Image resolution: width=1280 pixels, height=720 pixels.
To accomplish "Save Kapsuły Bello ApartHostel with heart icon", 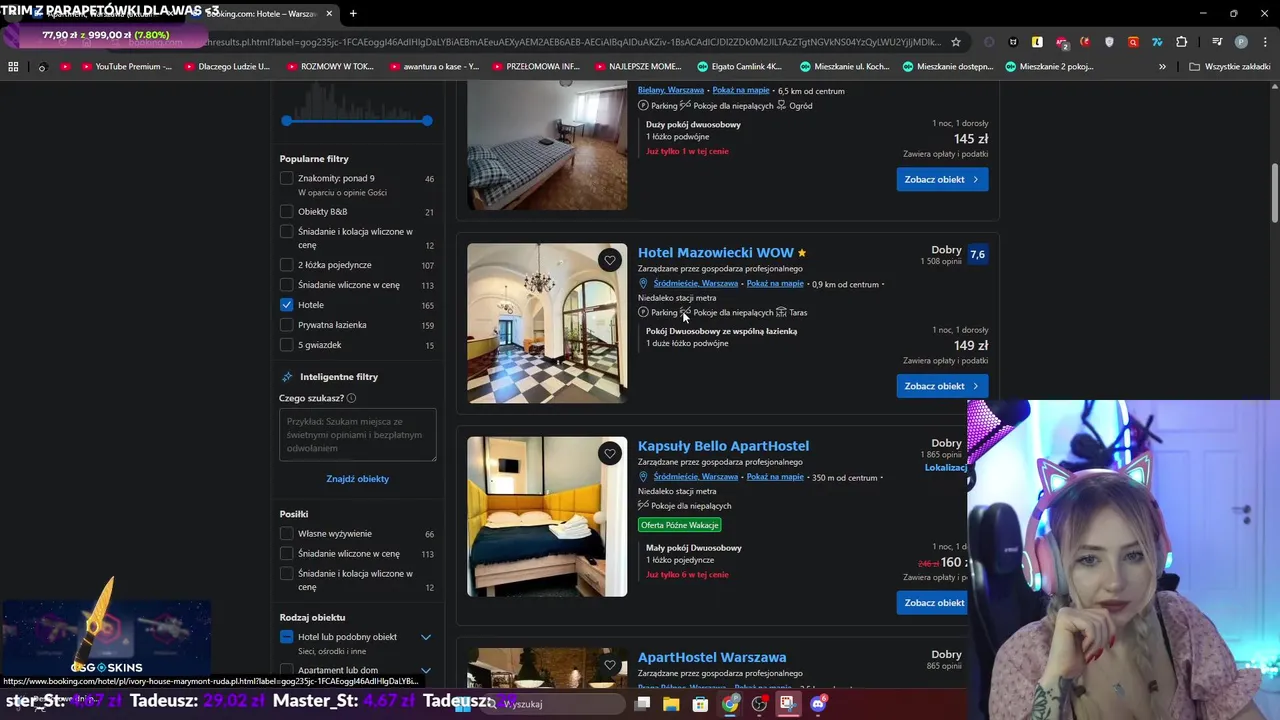I will coord(610,453).
